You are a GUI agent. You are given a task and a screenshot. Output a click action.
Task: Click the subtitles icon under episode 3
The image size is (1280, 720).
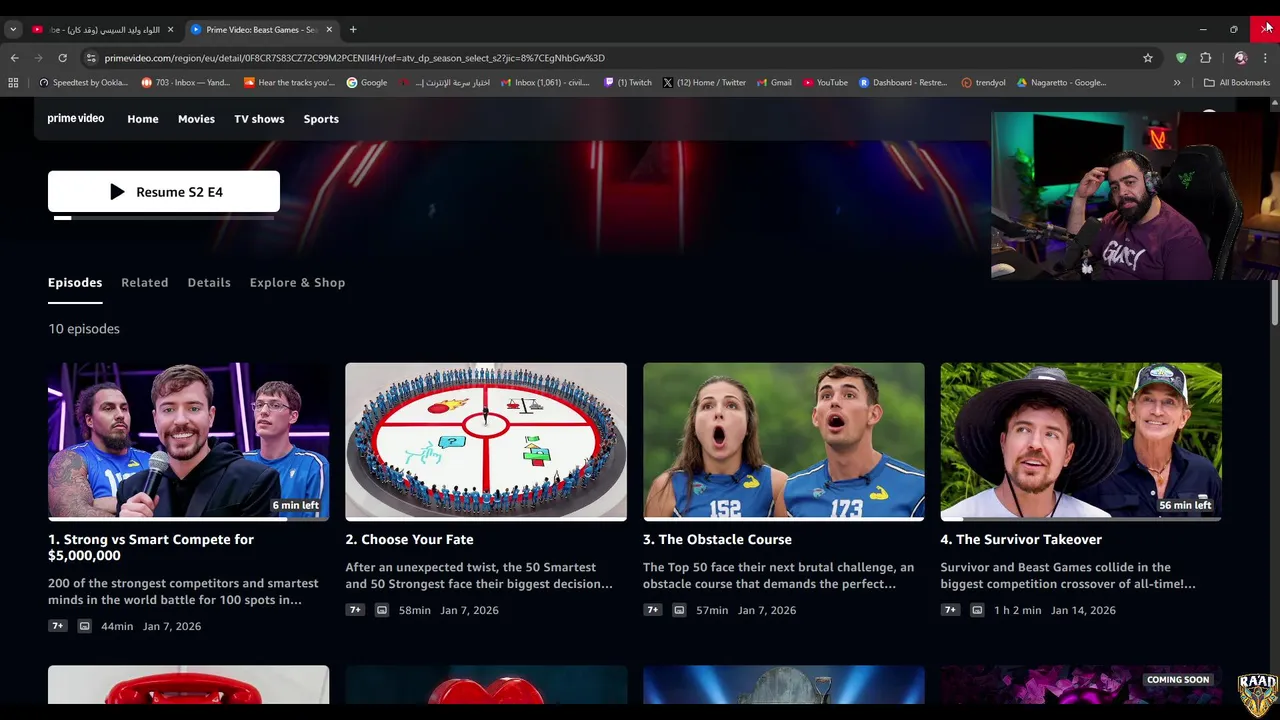click(x=679, y=610)
